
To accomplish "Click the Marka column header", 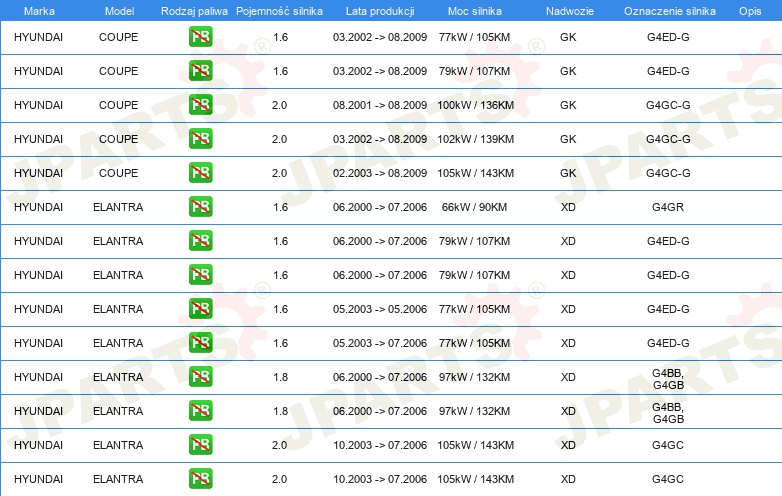I will coord(39,11).
